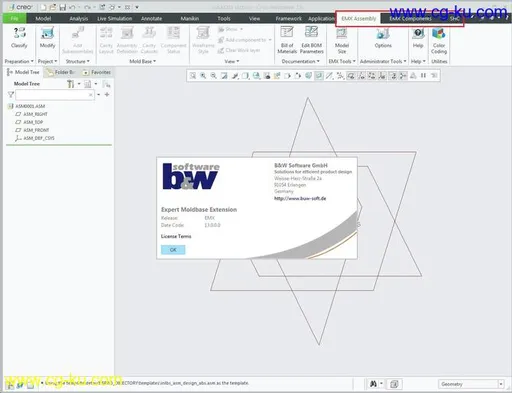
Task: Switch to the Annotate ribbon tab
Action: pos(151,18)
